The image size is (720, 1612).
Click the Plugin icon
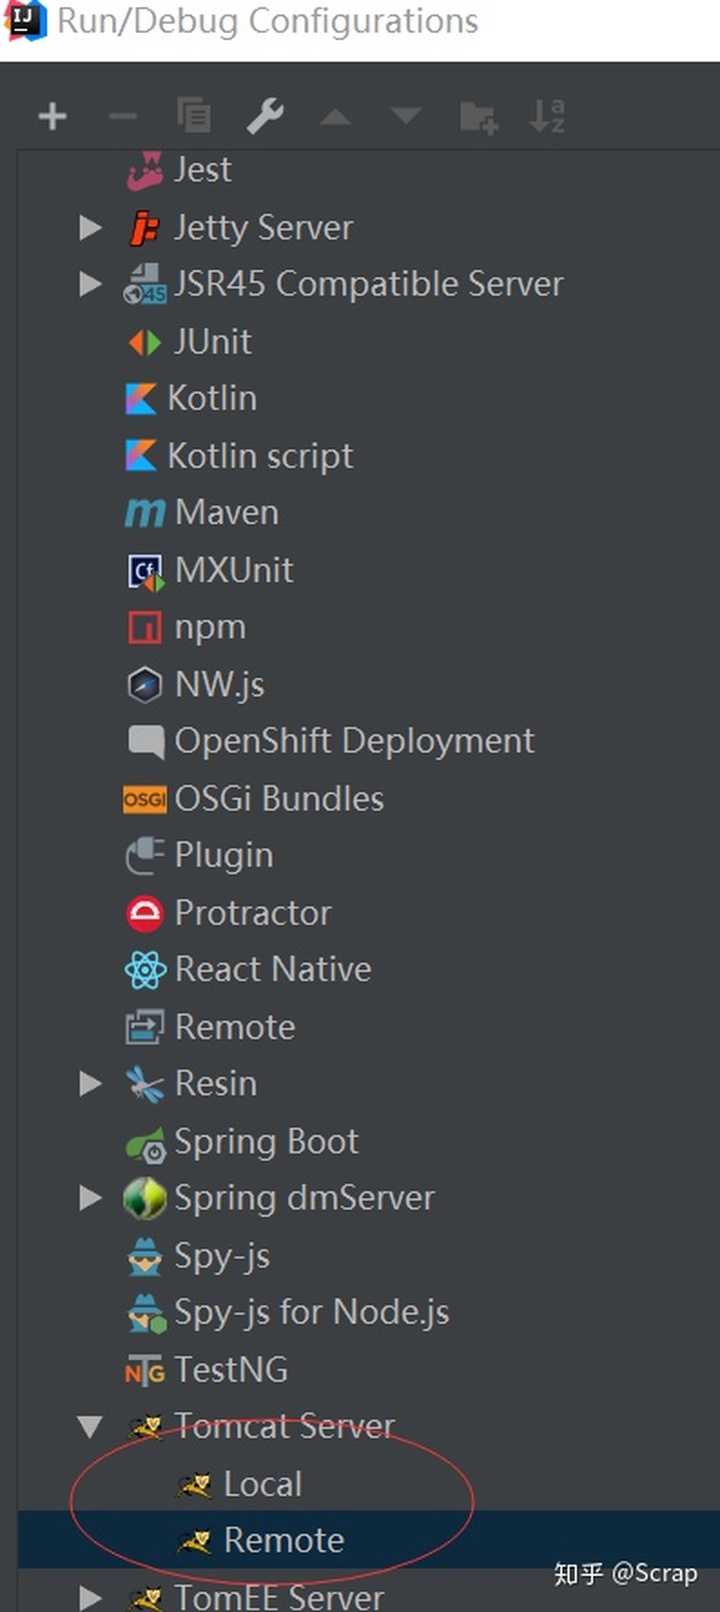point(145,856)
